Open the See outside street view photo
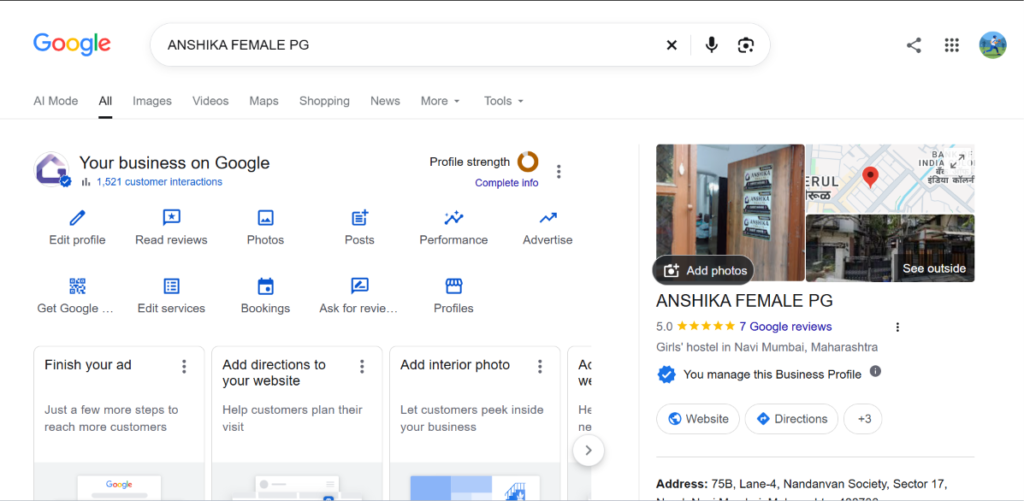Screen dimensions: 1024x501 (x=890, y=248)
